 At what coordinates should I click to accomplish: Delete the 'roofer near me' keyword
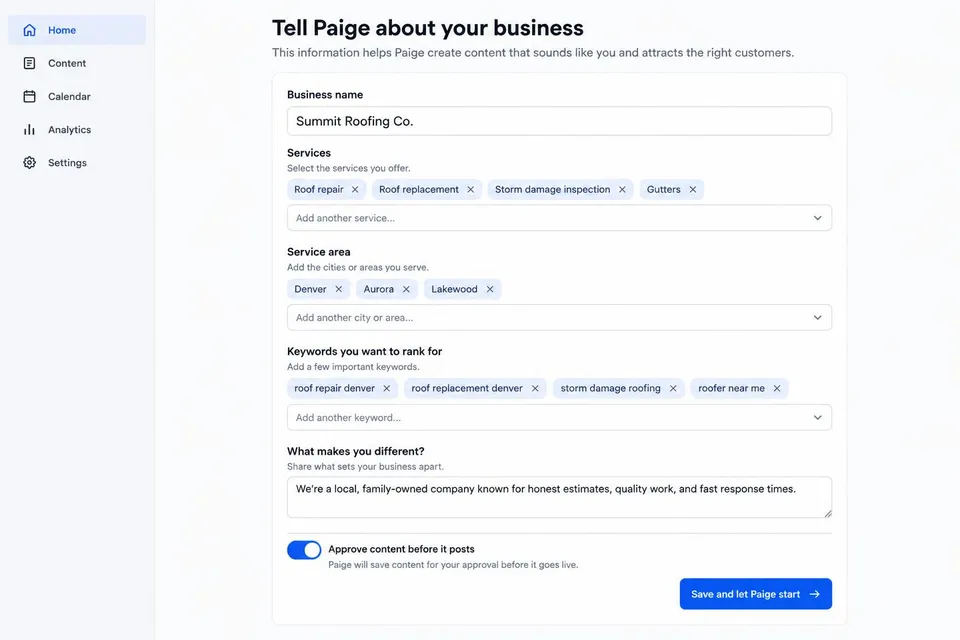click(777, 388)
